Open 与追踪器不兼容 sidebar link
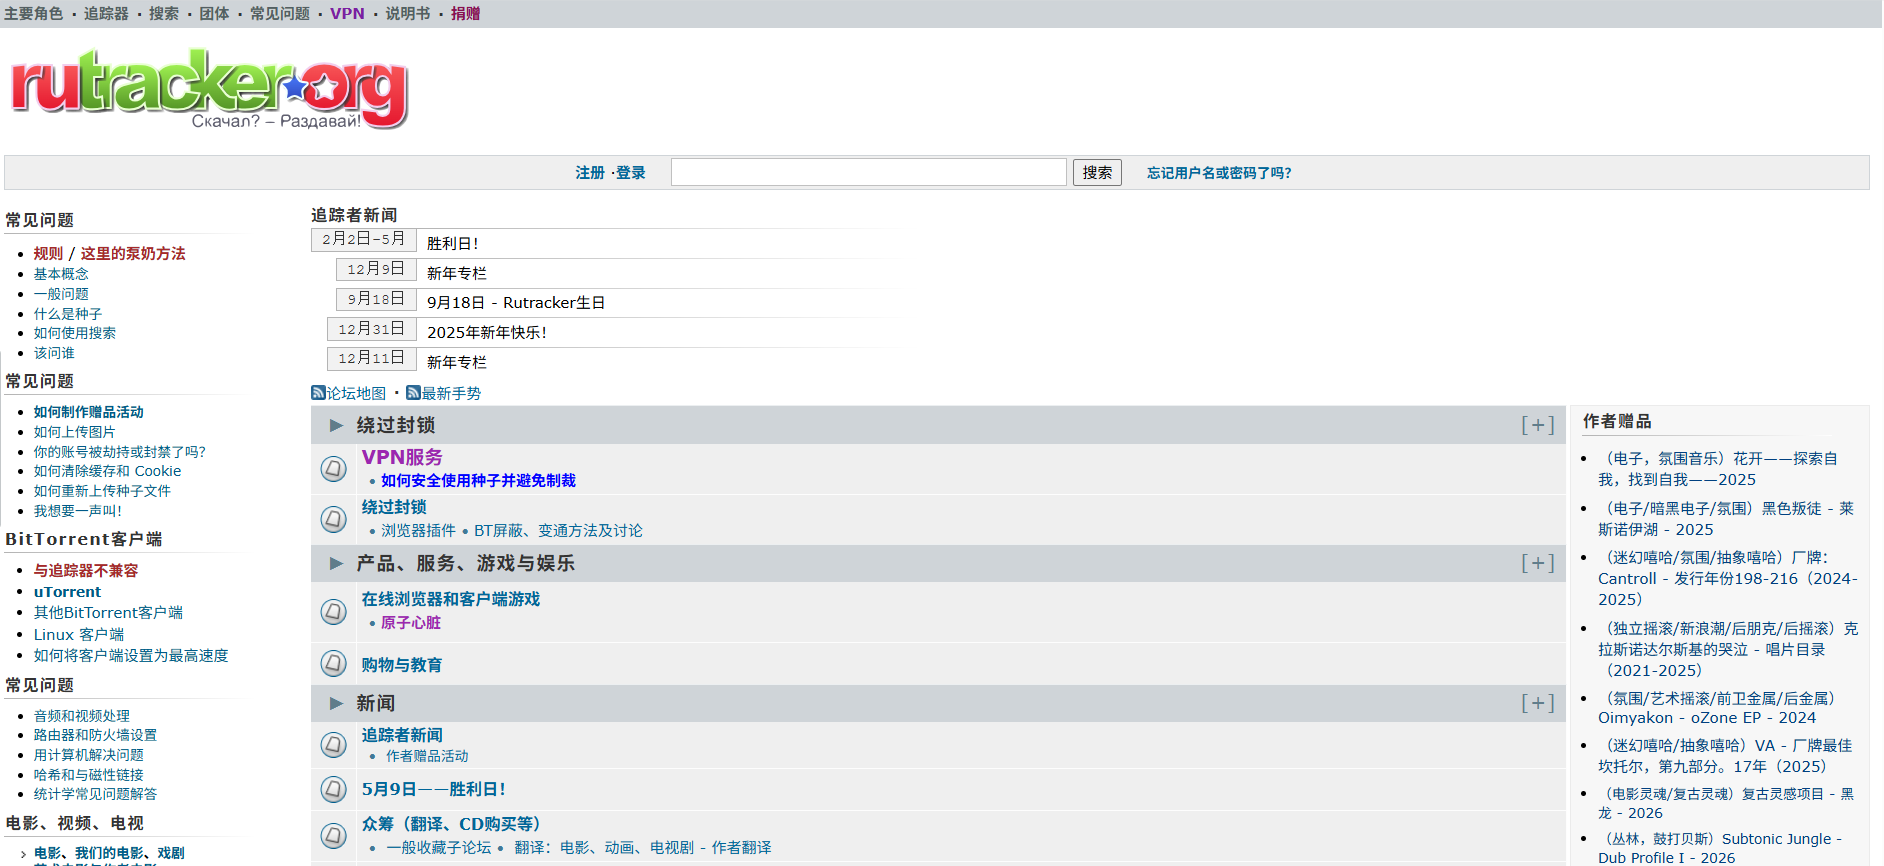 click(86, 570)
